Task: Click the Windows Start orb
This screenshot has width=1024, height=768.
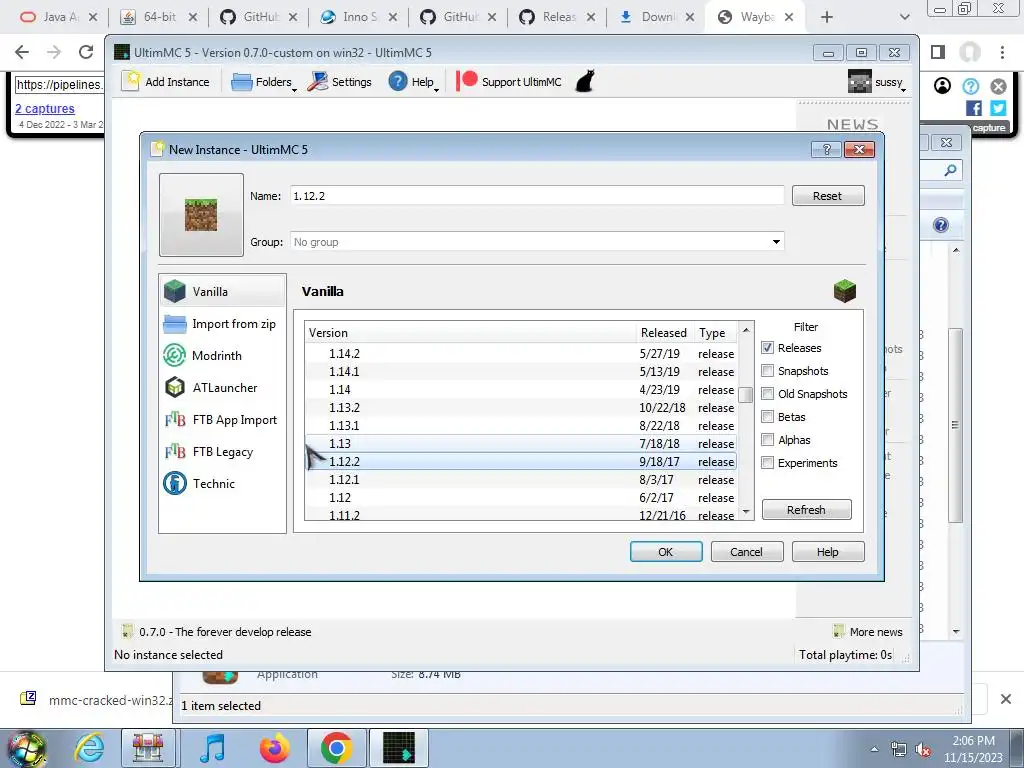Action: pyautogui.click(x=26, y=748)
